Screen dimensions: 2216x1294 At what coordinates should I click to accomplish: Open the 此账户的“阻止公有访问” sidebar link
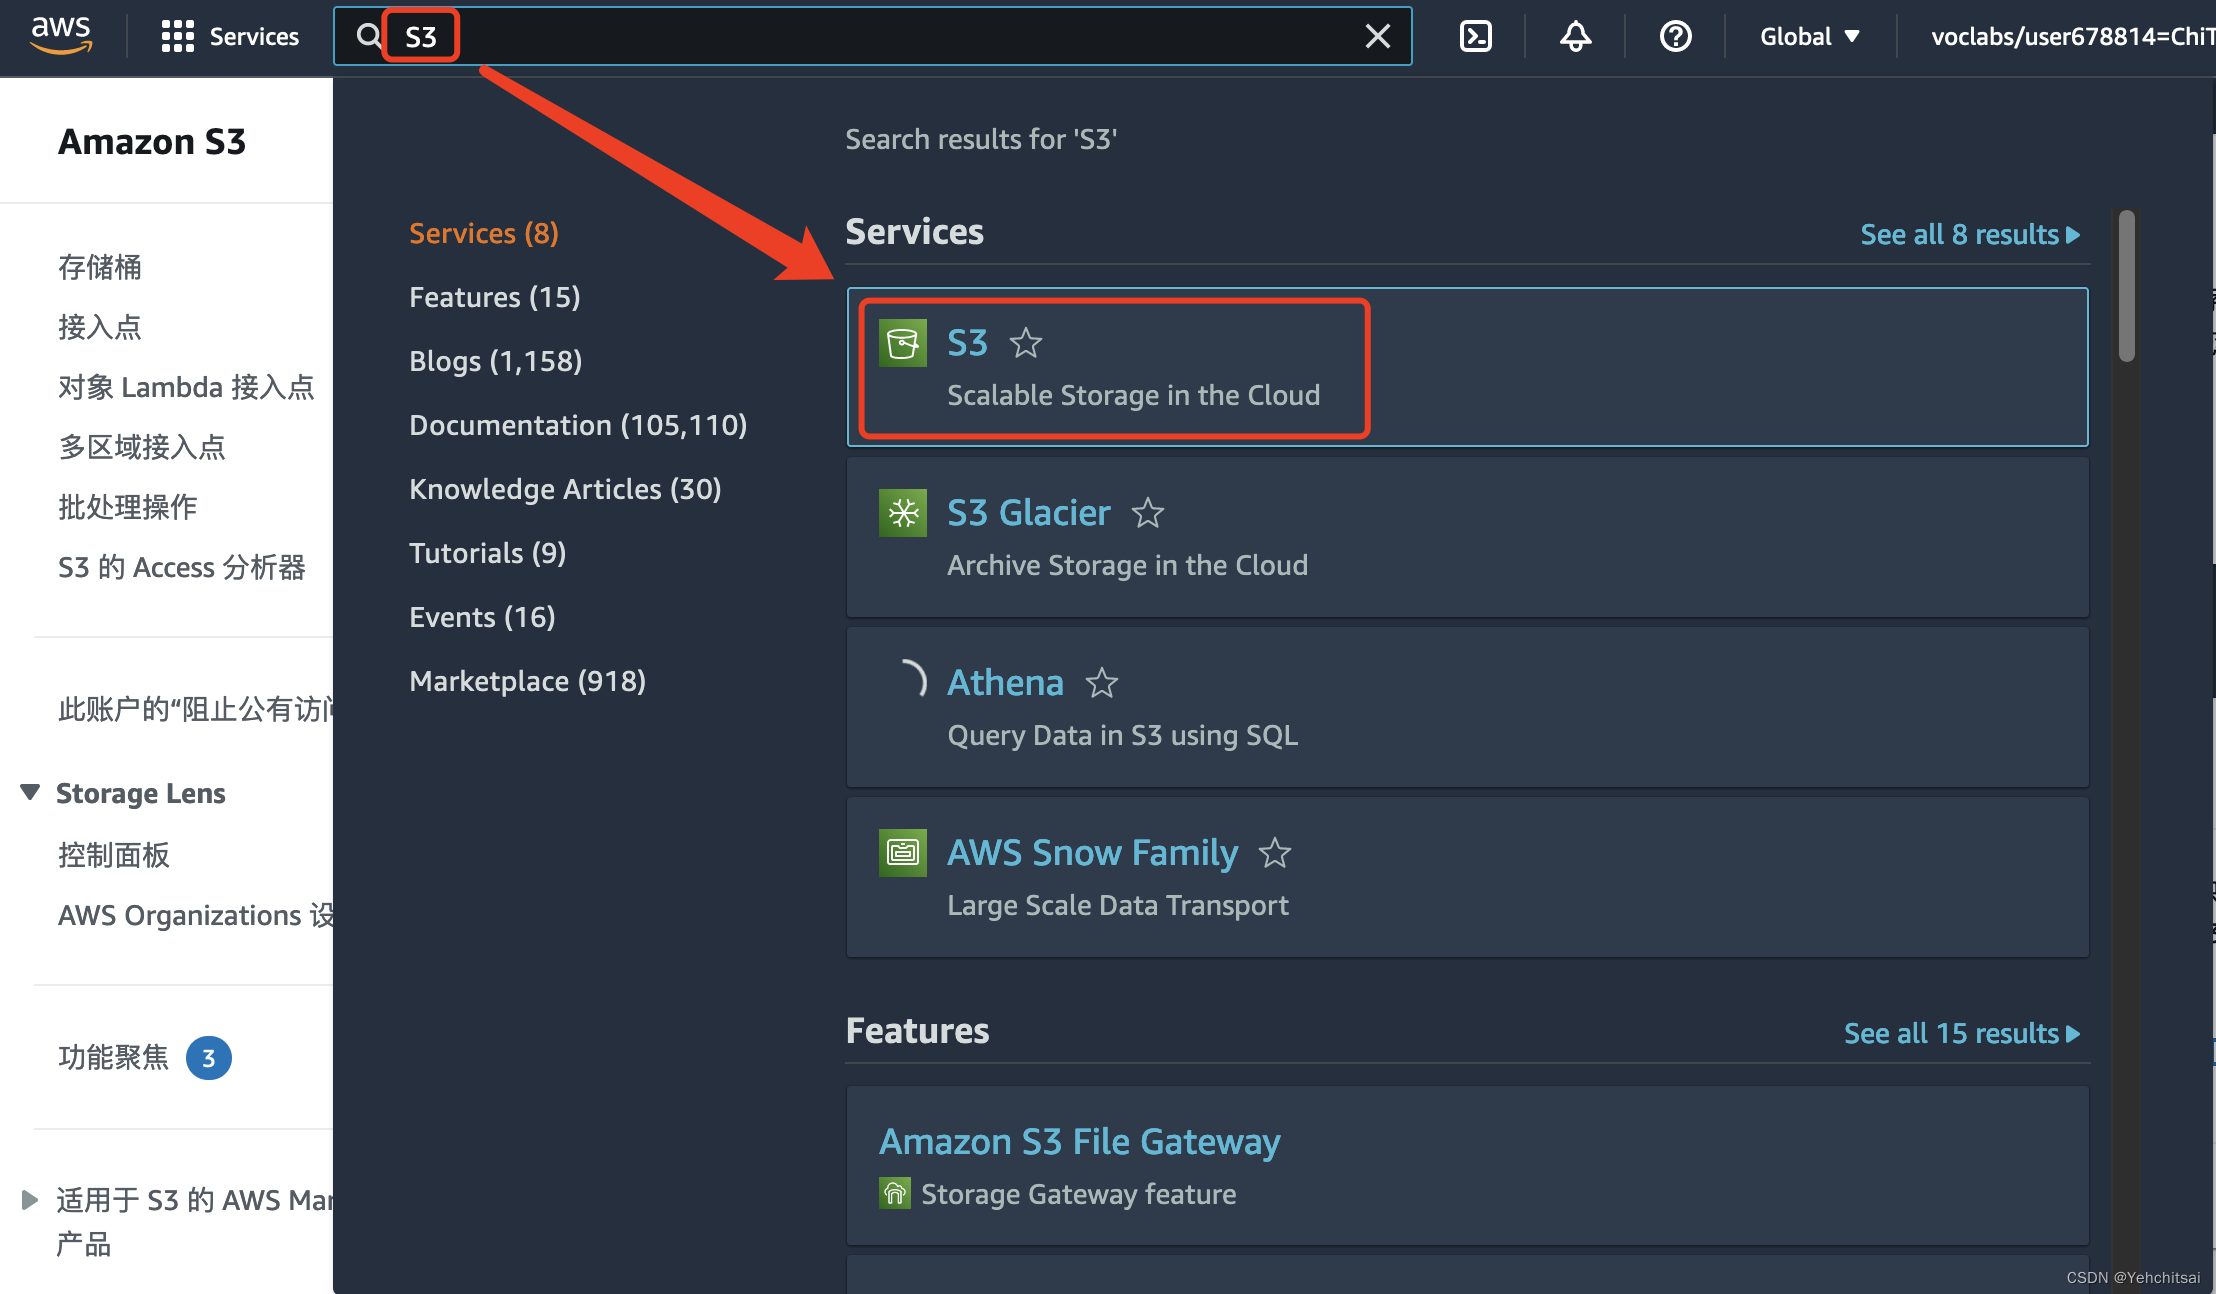[196, 709]
